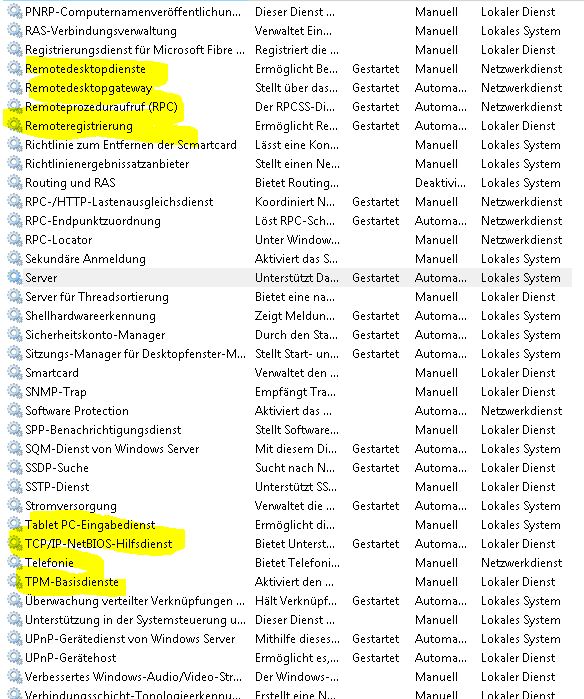Click the gear icon beside Shellhardwareerkennung
This screenshot has width=584, height=699.
14,316
